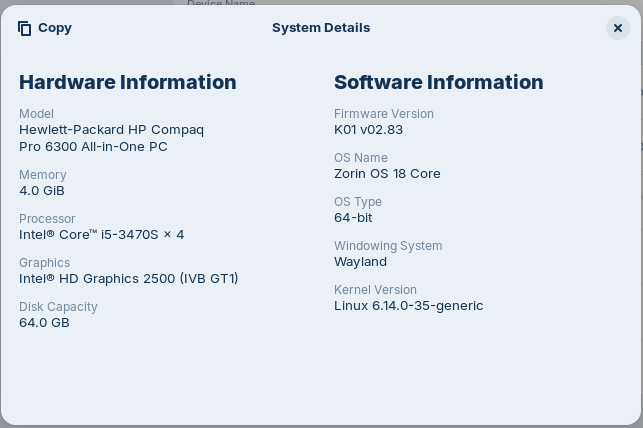Select the 64-bit value
Viewport: 643px width, 428px height.
353,218
